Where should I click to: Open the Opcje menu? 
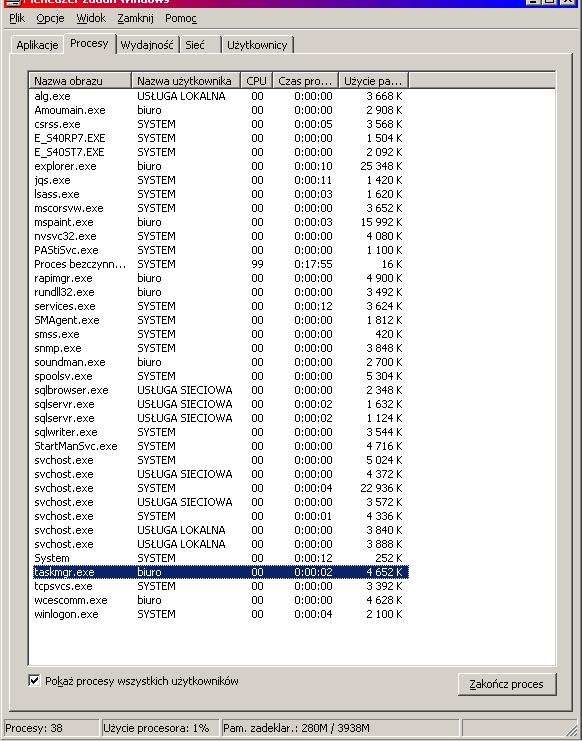(x=50, y=18)
